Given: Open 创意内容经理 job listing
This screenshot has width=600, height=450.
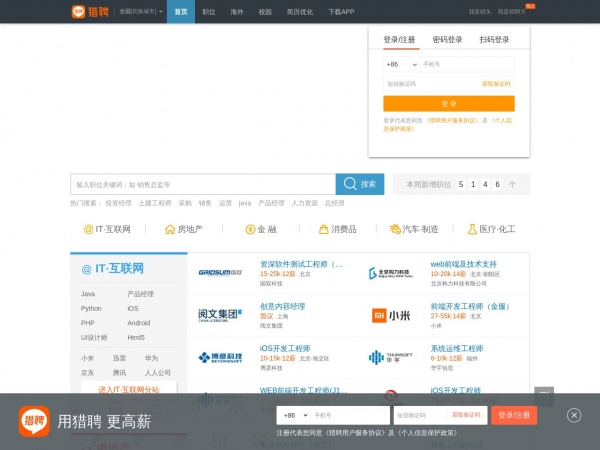Looking at the screenshot, I should (x=282, y=306).
